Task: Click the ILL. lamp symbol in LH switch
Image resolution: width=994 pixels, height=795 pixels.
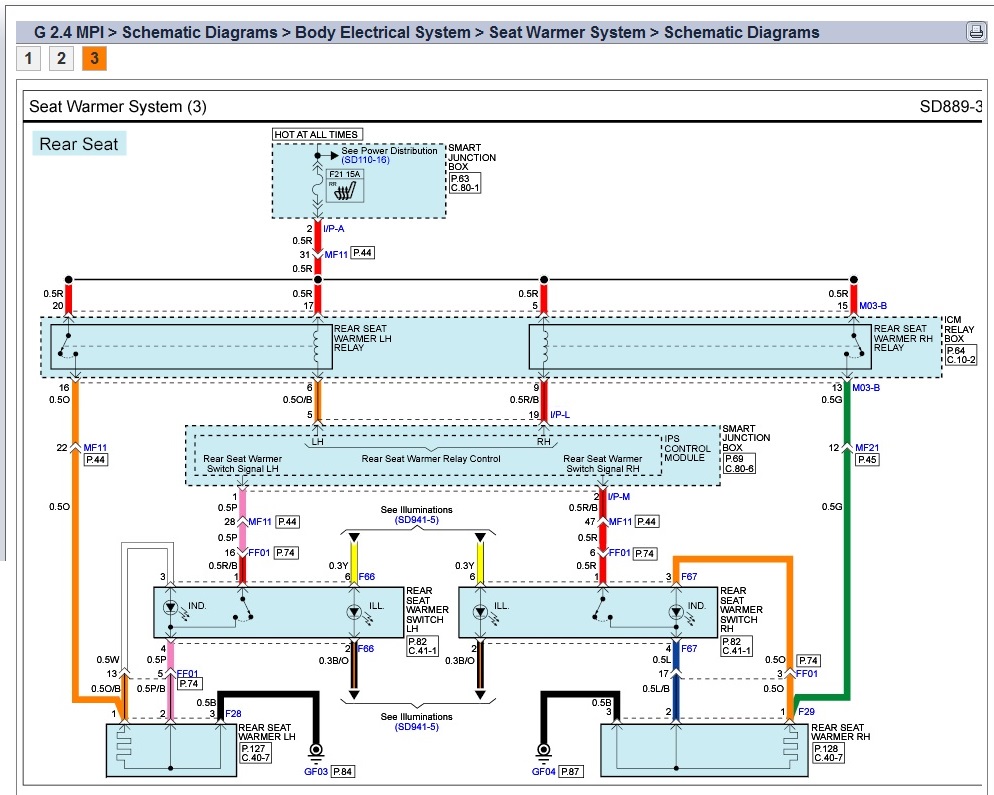Action: click(352, 611)
